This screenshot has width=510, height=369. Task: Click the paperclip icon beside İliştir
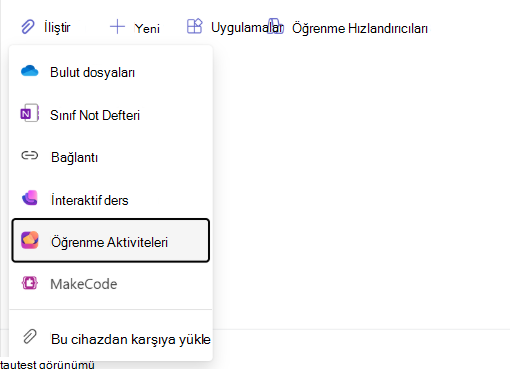(28, 27)
